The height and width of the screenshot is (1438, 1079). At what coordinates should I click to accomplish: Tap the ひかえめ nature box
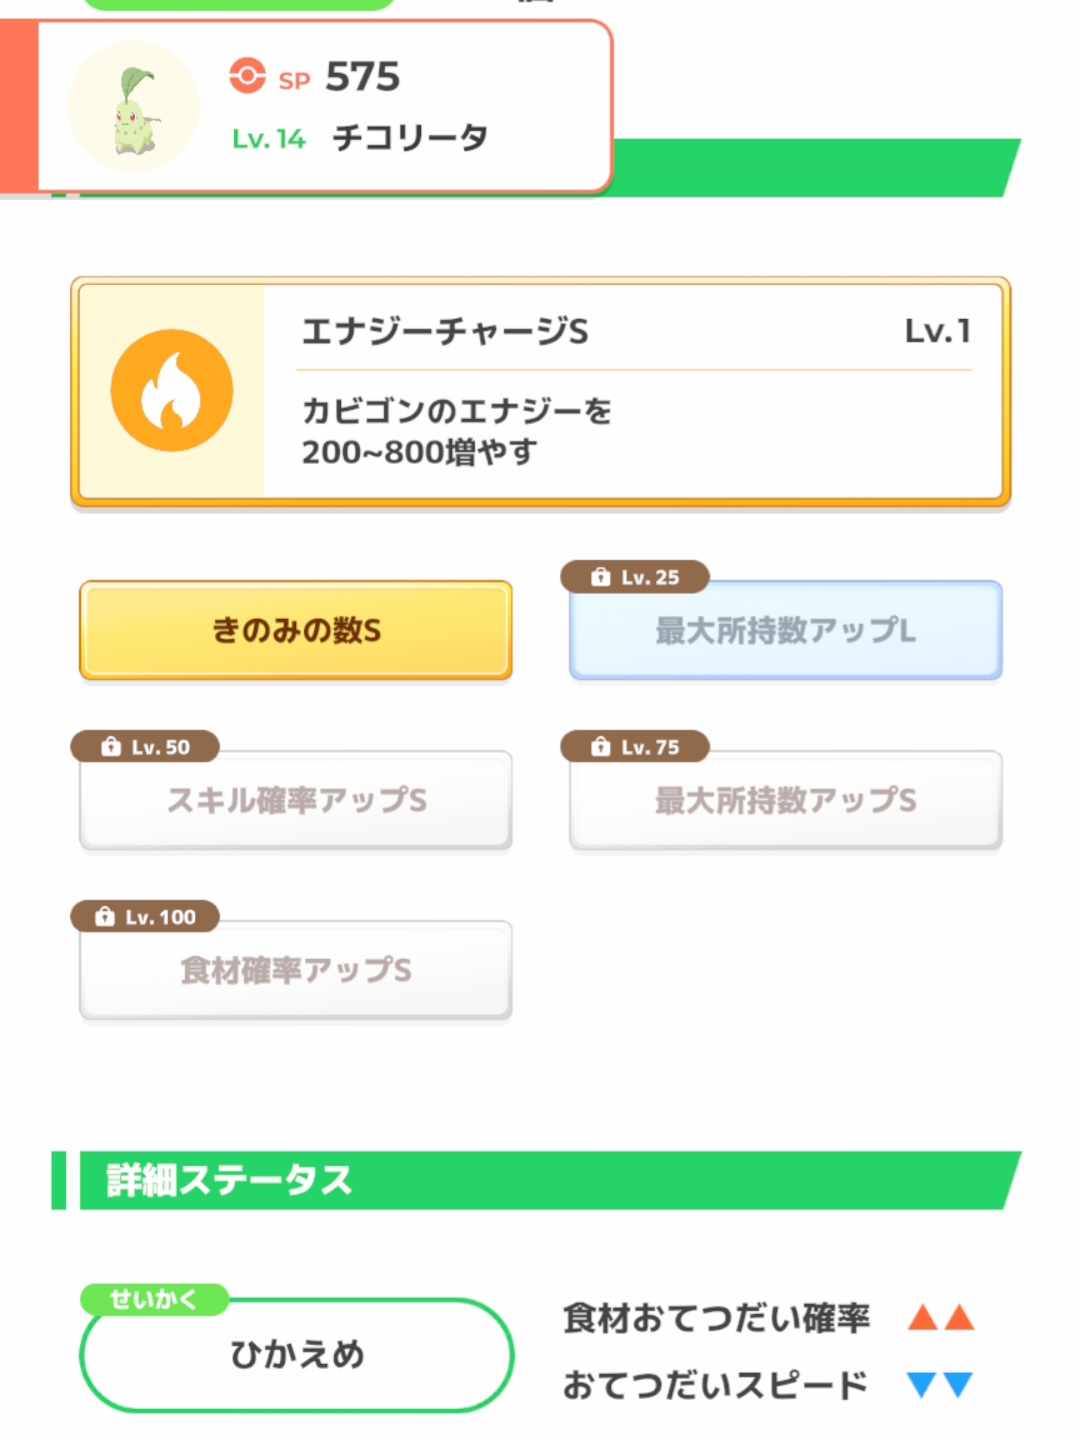click(296, 1355)
